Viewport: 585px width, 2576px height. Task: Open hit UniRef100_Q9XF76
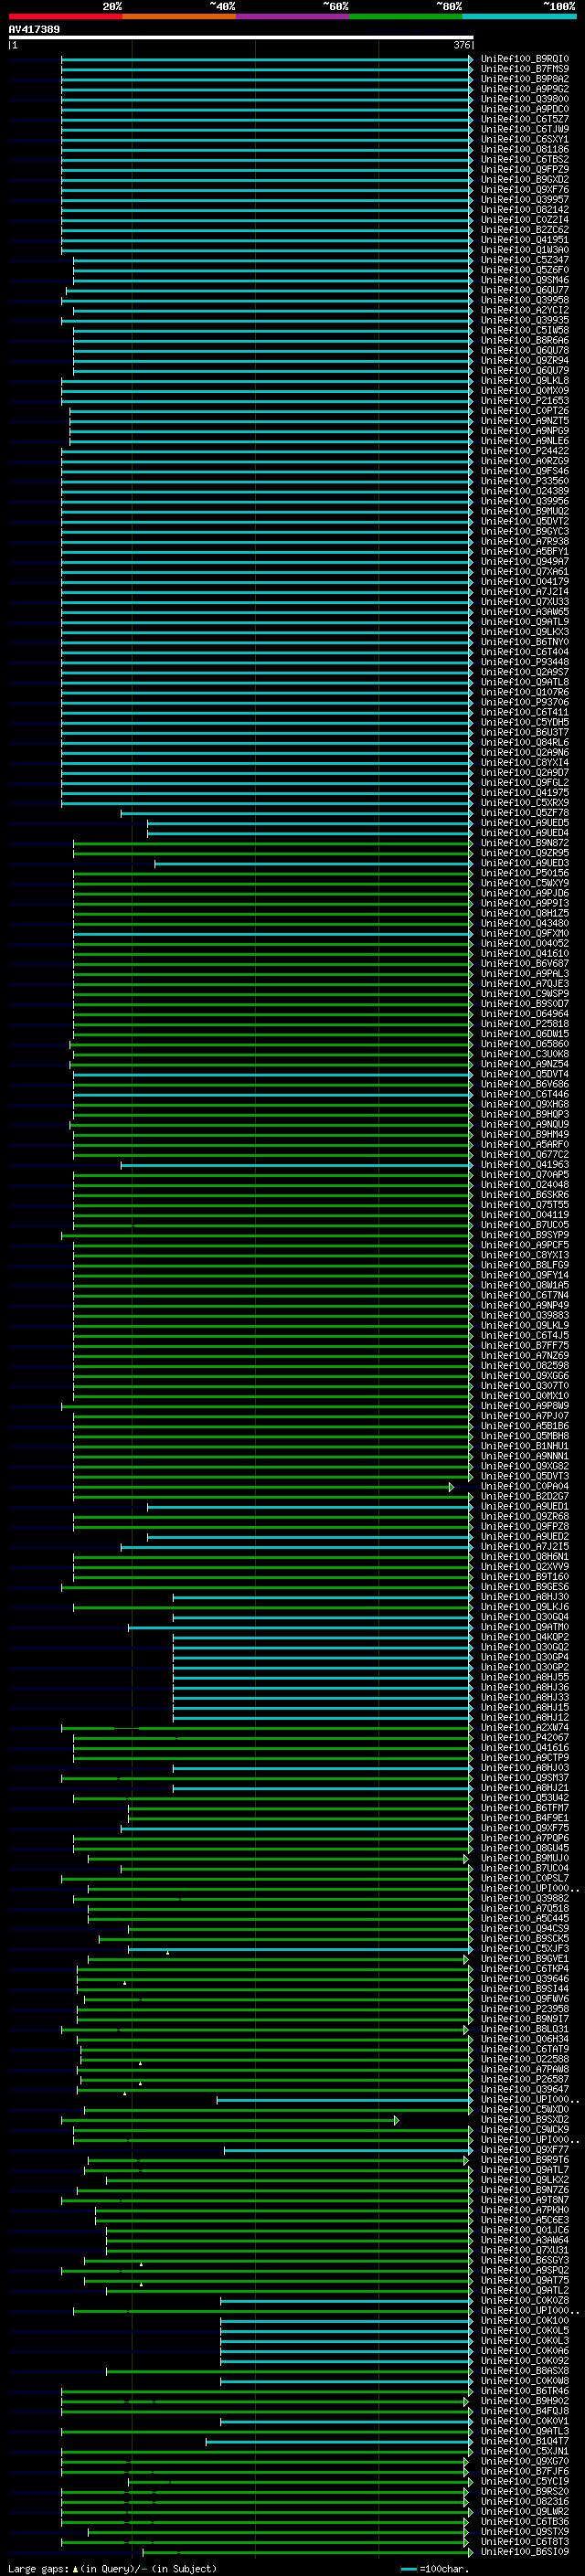click(525, 190)
